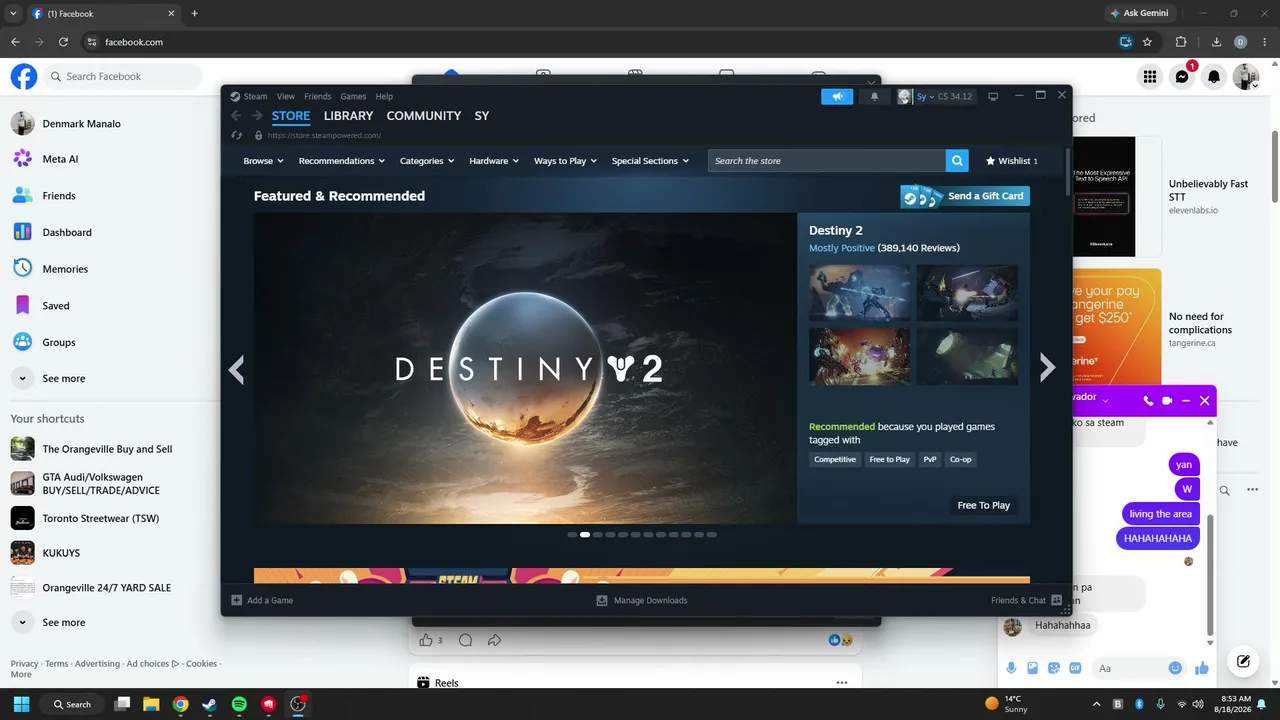Click Steam Big Picture mode monitor icon
The image size is (1280, 720).
[x=993, y=97]
